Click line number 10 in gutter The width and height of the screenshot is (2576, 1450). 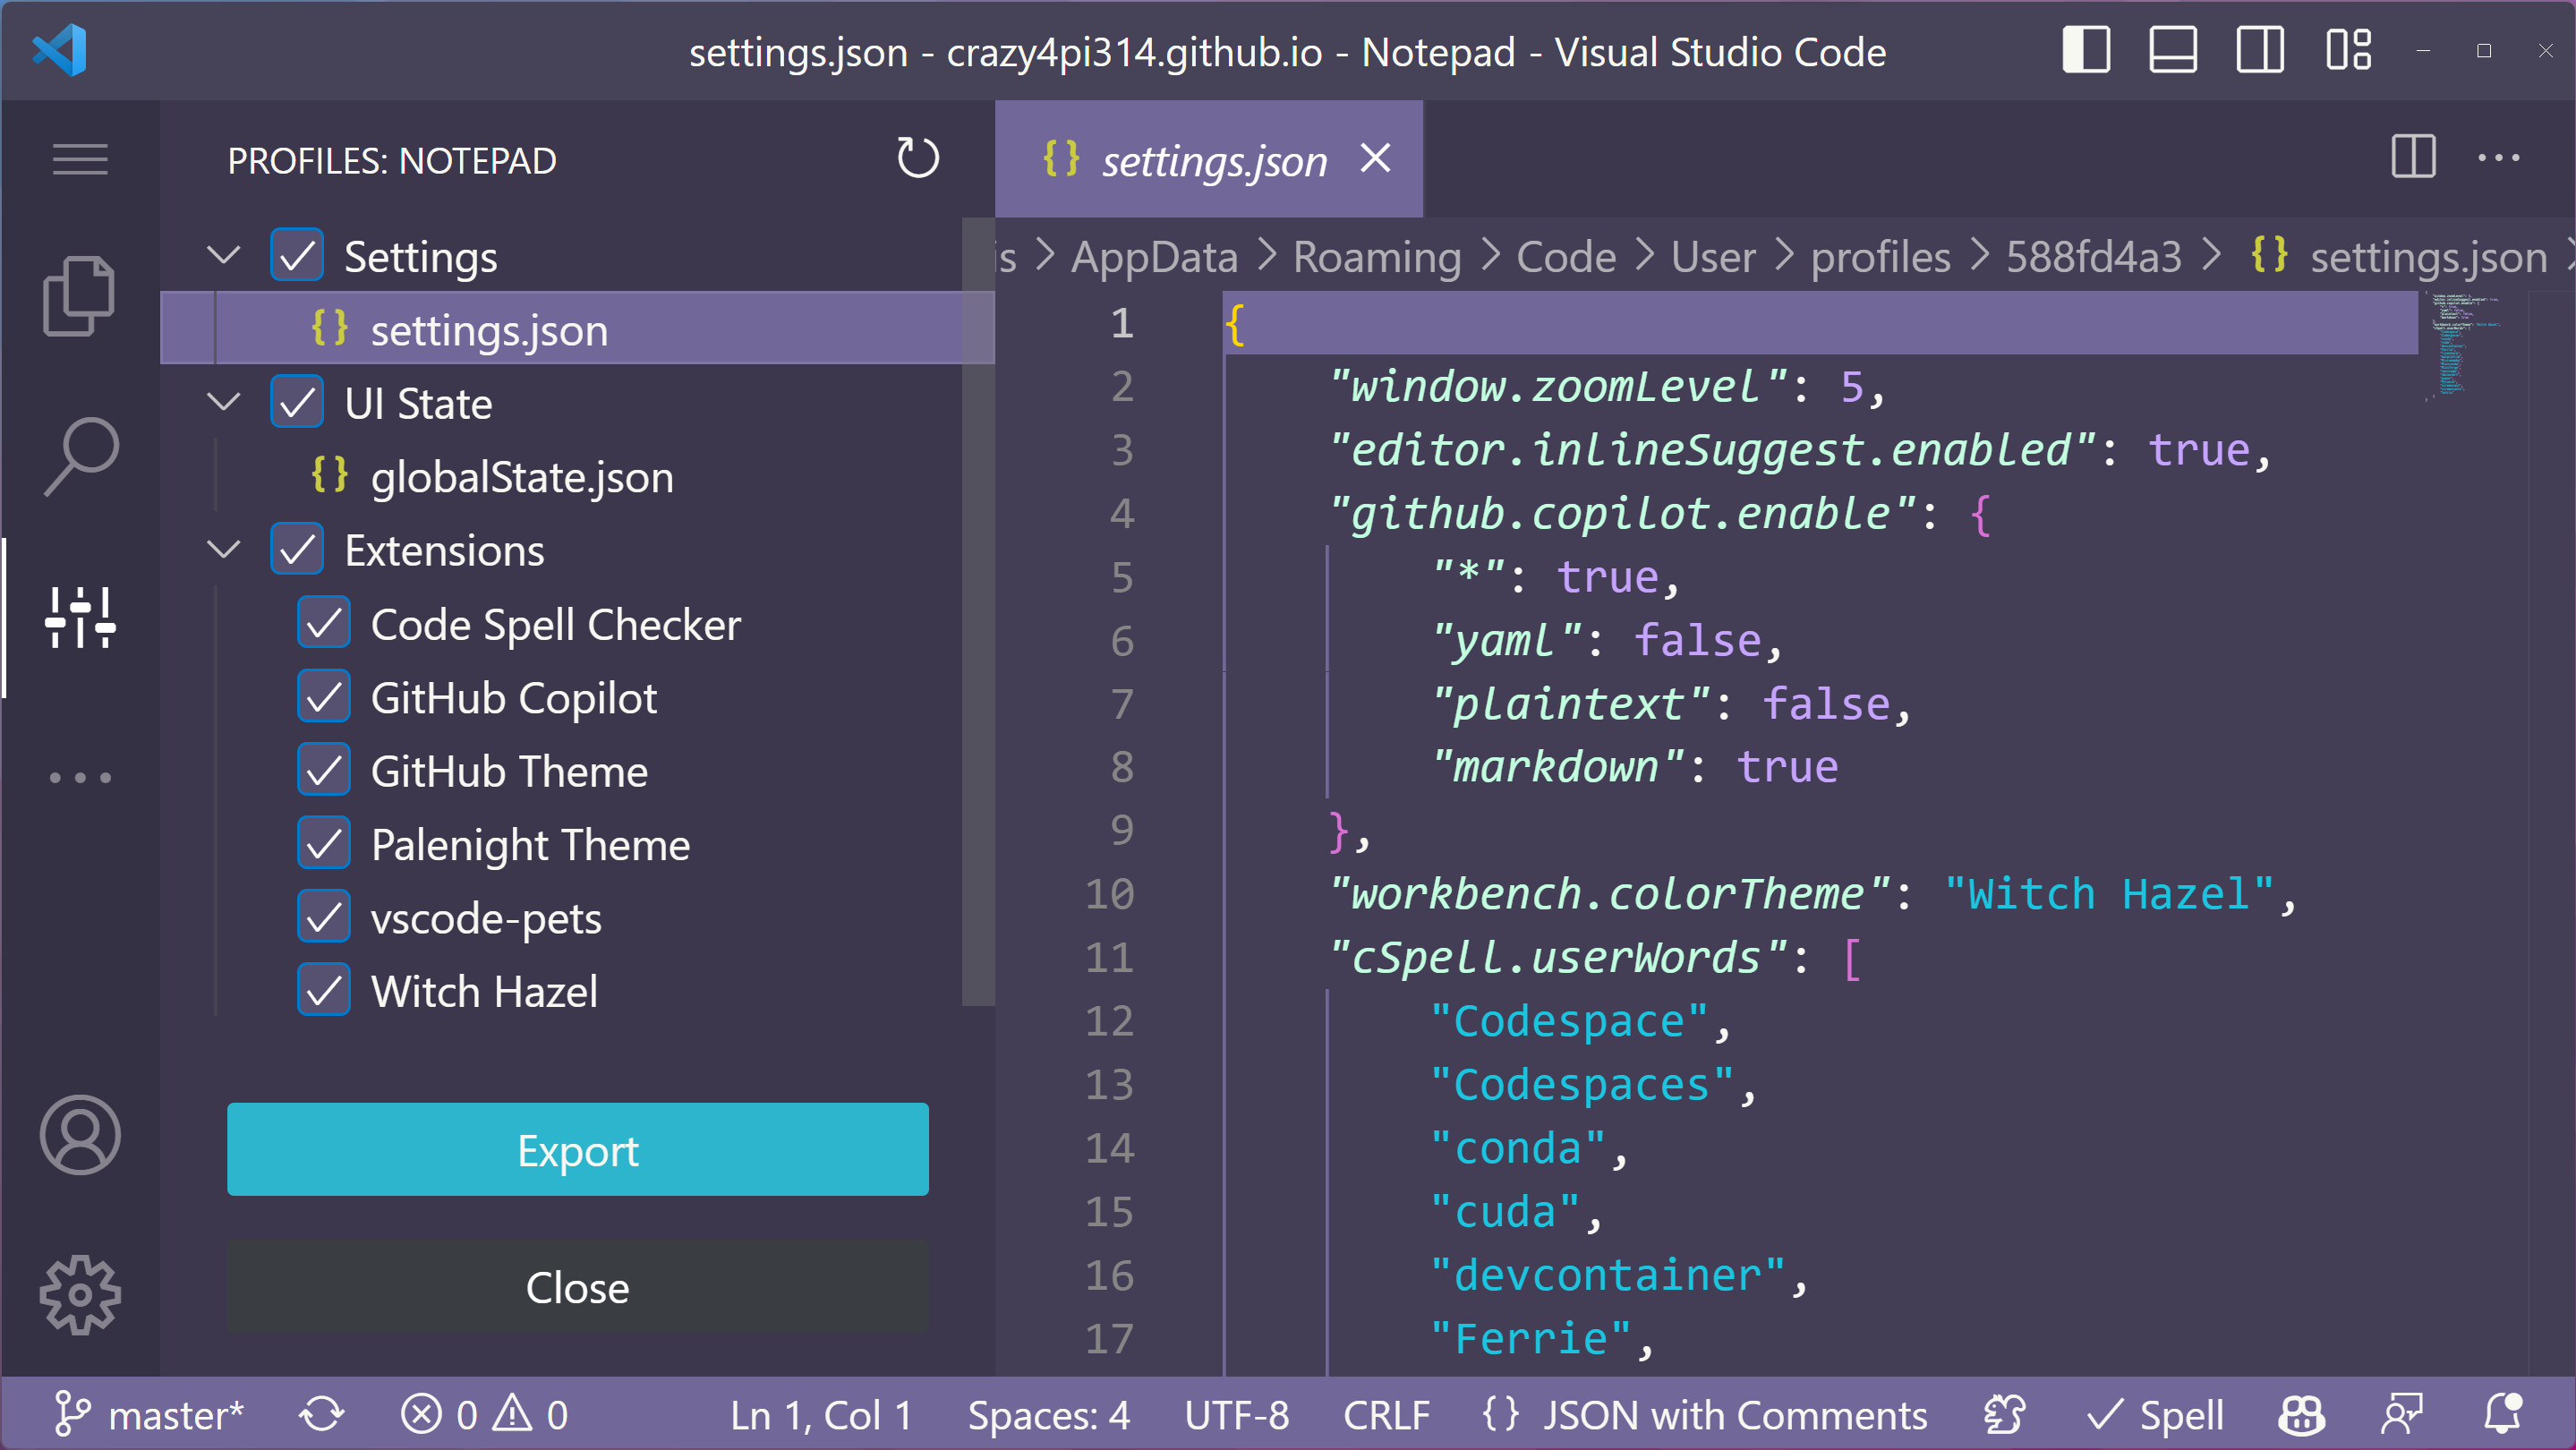pos(1110,893)
